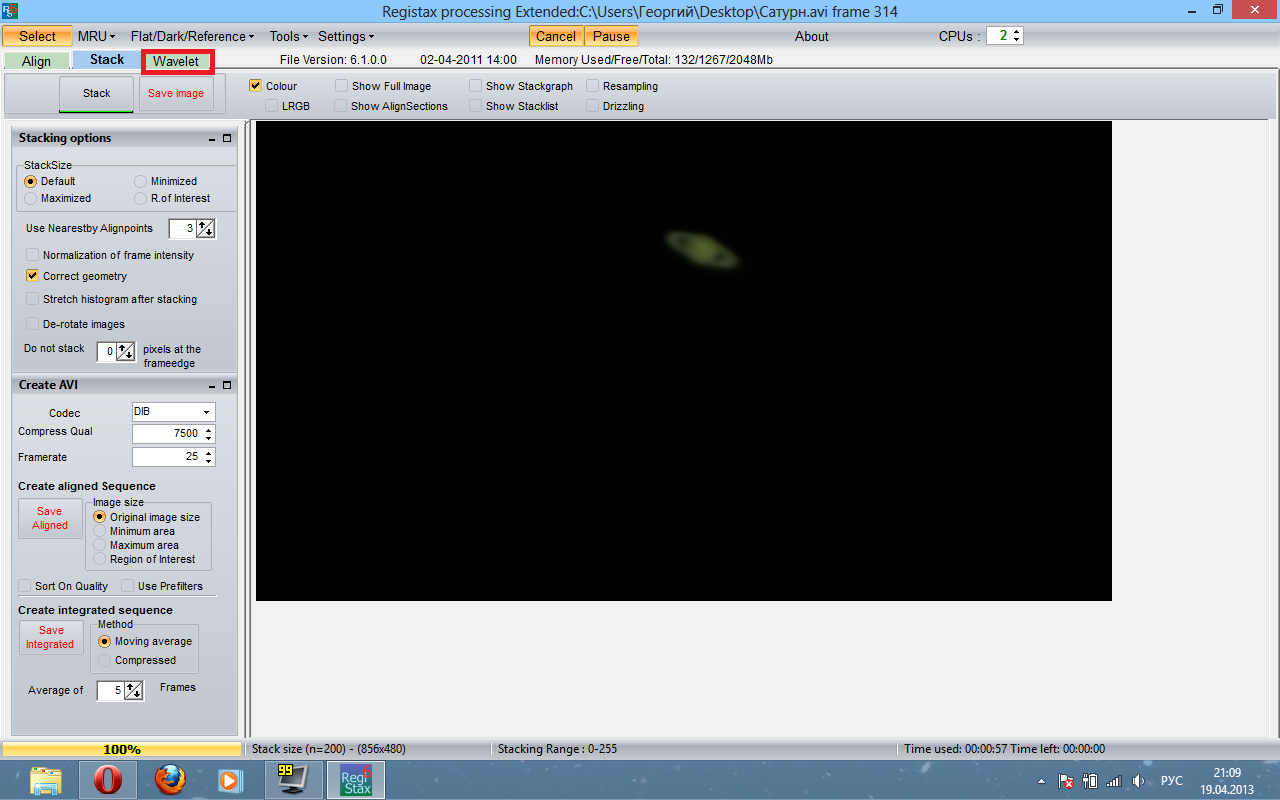The height and width of the screenshot is (800, 1280).
Task: Select Moving average method
Action: point(104,641)
